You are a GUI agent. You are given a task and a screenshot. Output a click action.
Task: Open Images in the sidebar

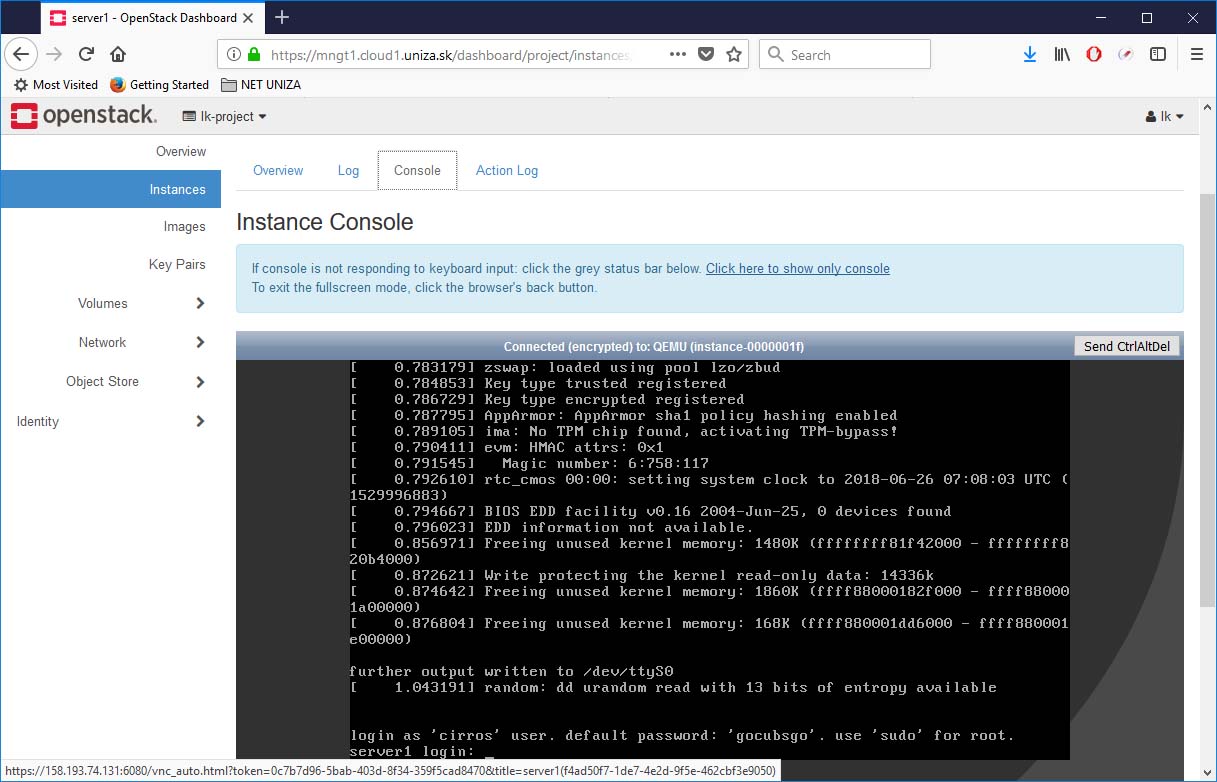click(184, 227)
